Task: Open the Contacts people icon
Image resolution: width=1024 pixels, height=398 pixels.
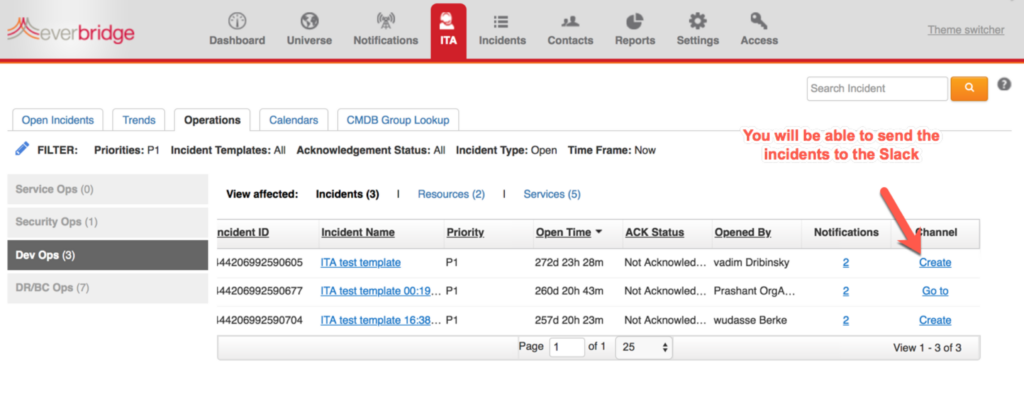Action: click(x=570, y=22)
